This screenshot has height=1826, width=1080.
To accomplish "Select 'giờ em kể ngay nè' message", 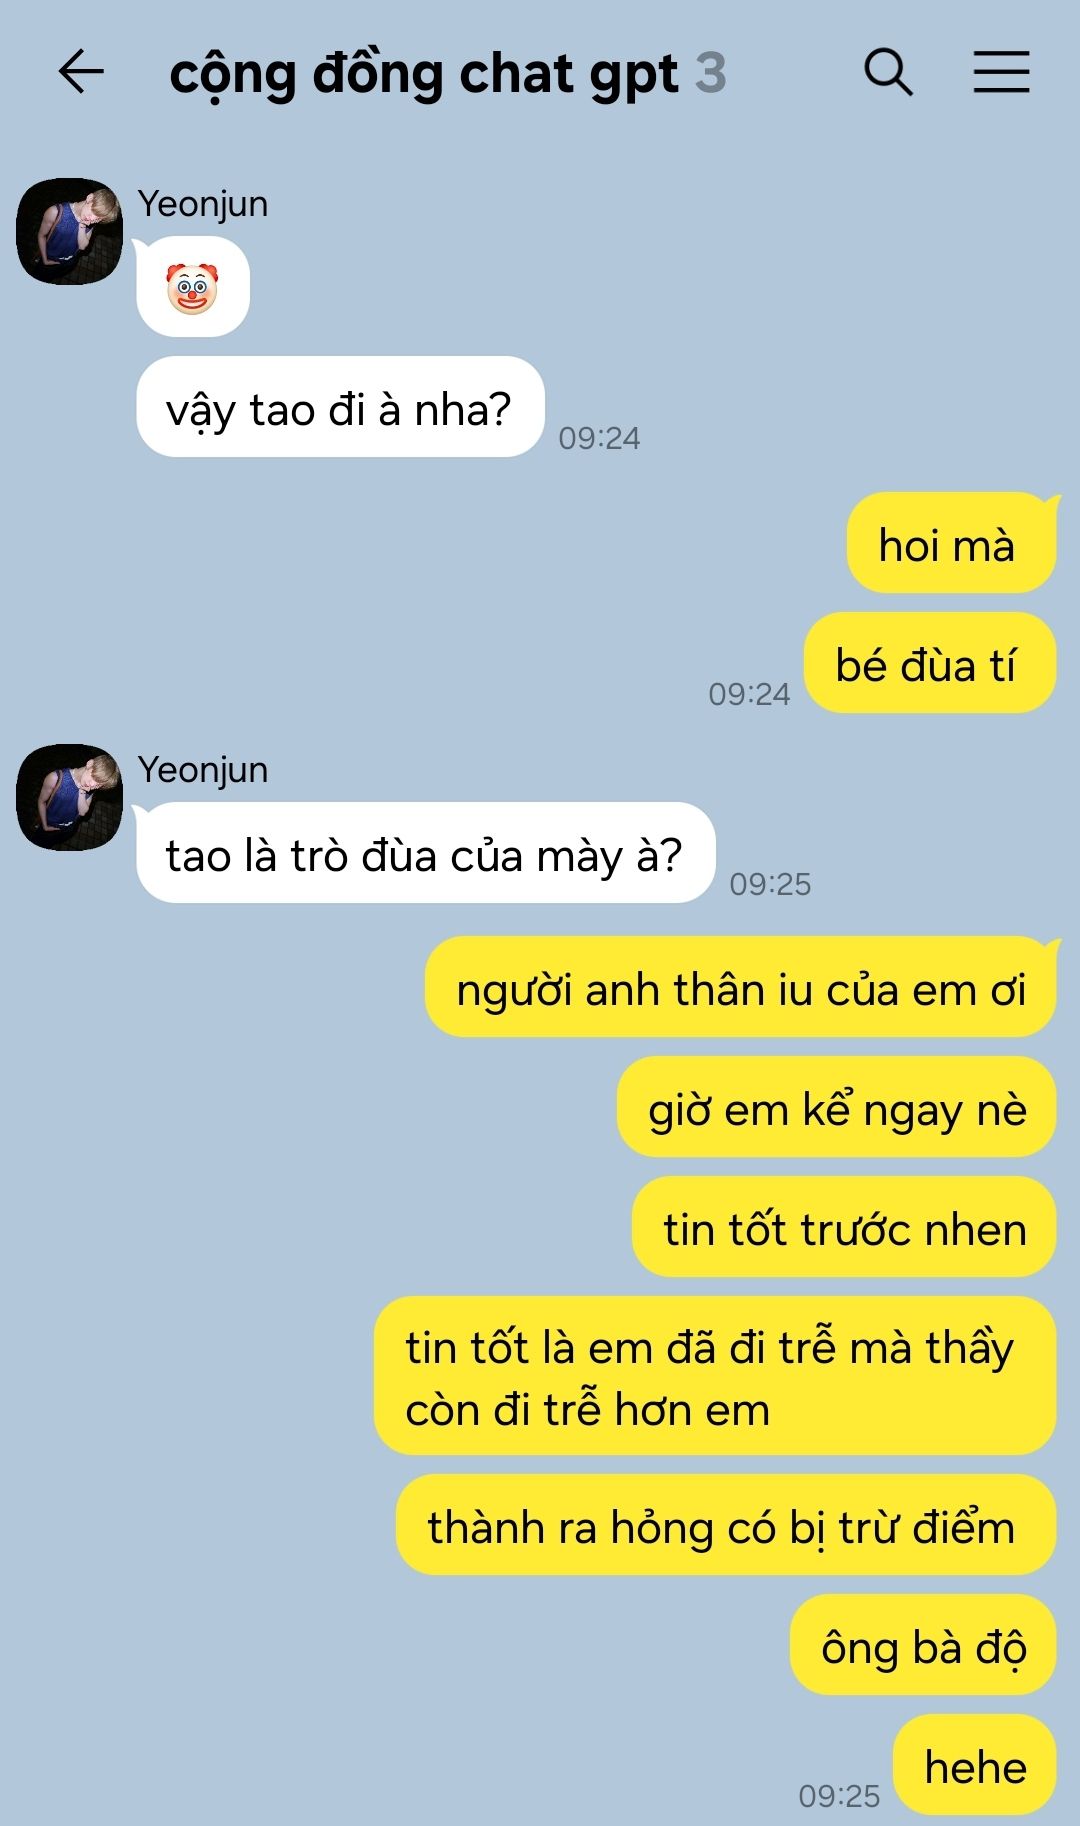I will point(837,1107).
